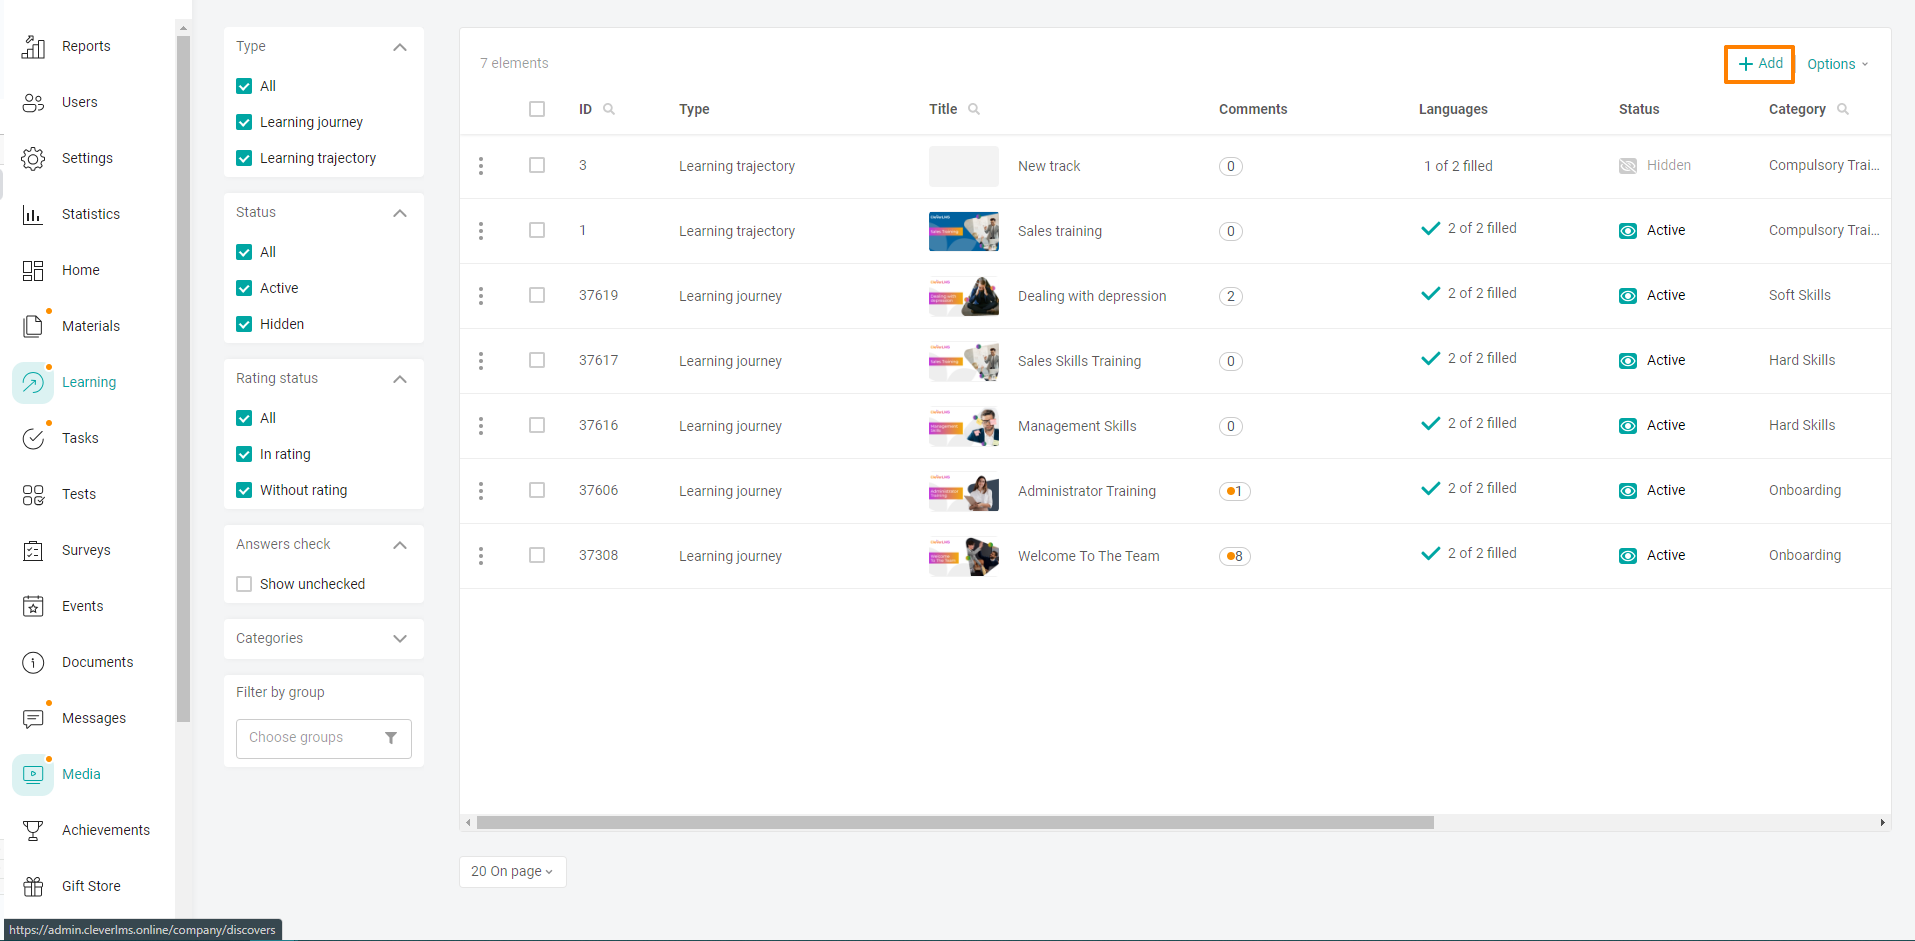Open the Choose groups combo box
The height and width of the screenshot is (941, 1915).
pyautogui.click(x=324, y=738)
